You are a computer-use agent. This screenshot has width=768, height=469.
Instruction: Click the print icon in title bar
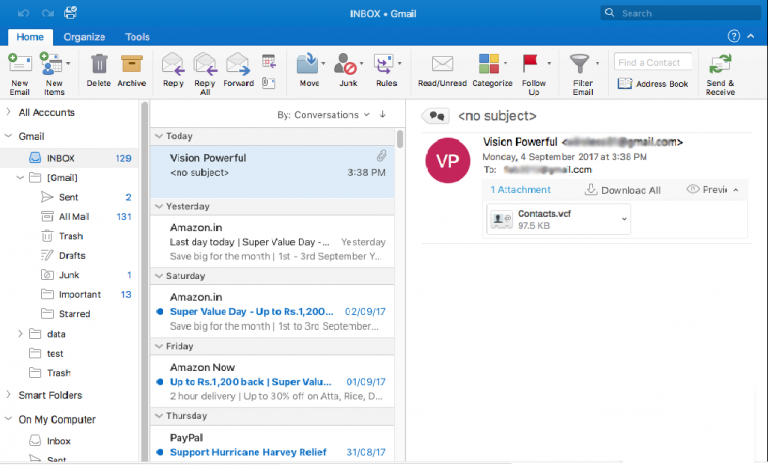[71, 13]
